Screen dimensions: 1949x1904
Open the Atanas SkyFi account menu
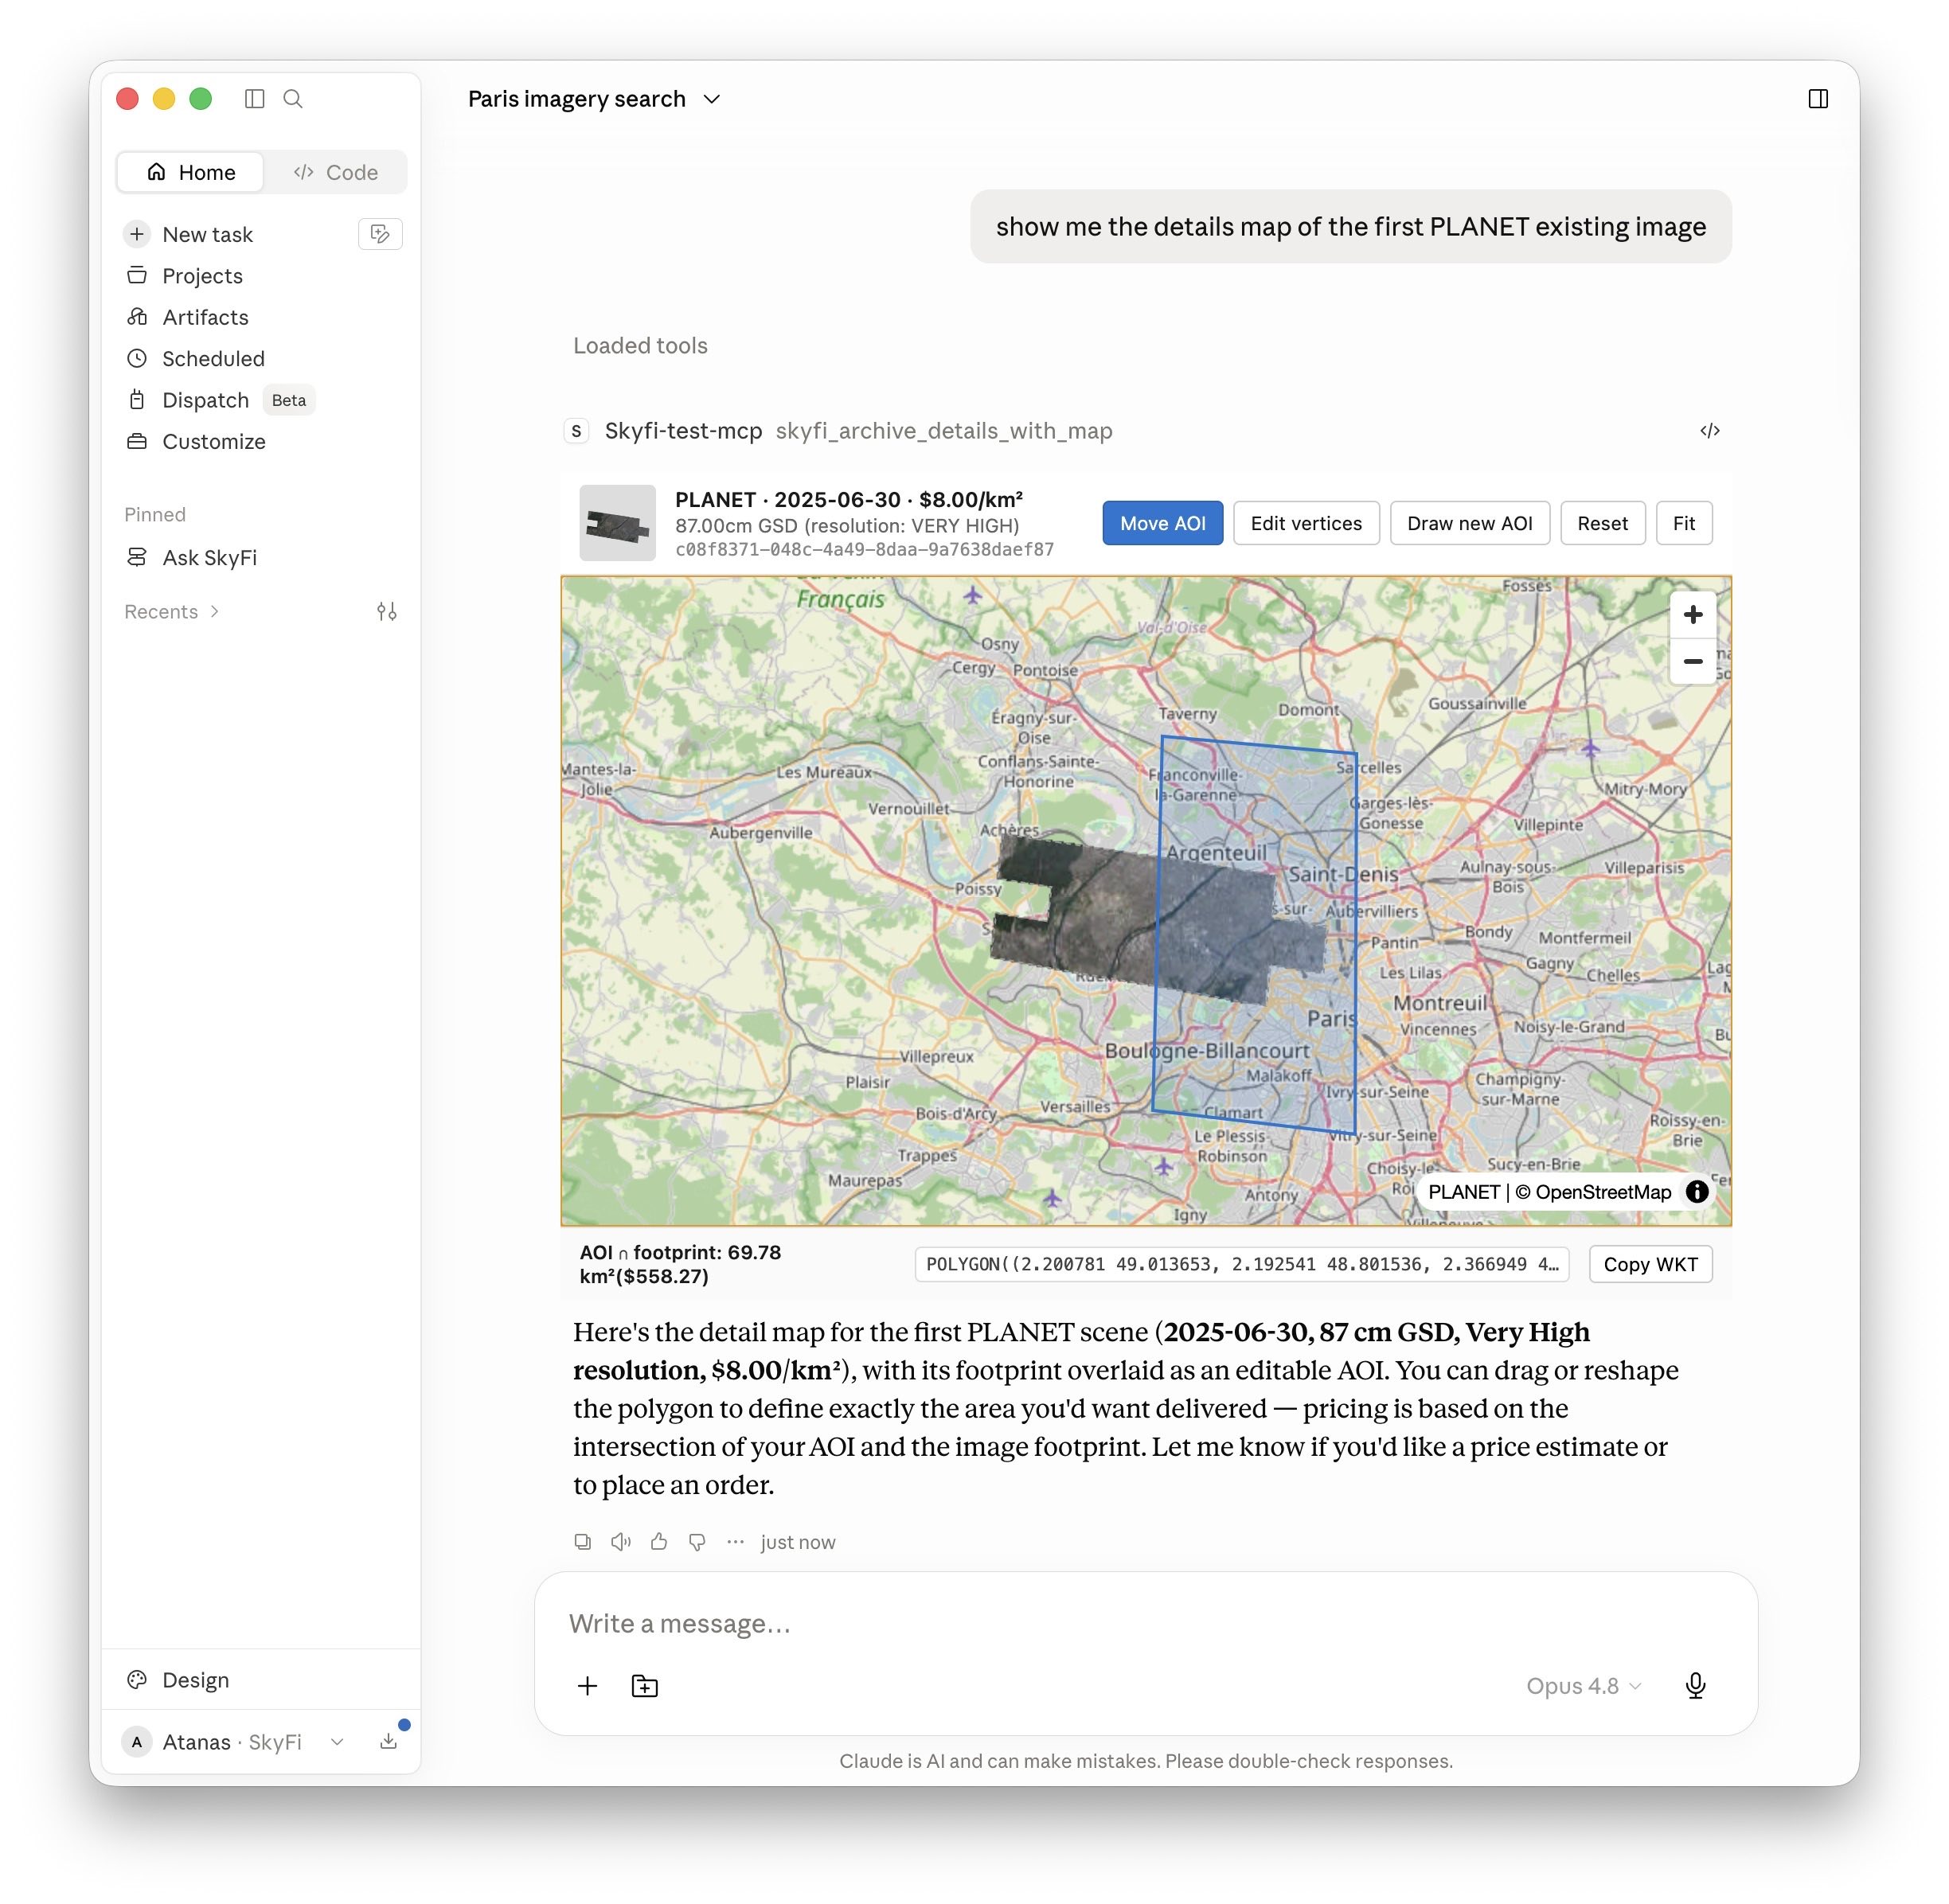click(232, 1741)
